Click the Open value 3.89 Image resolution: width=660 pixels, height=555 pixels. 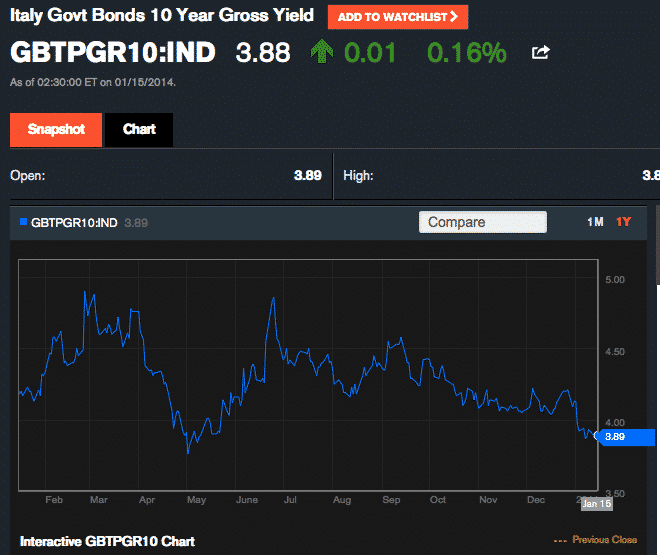coord(307,175)
